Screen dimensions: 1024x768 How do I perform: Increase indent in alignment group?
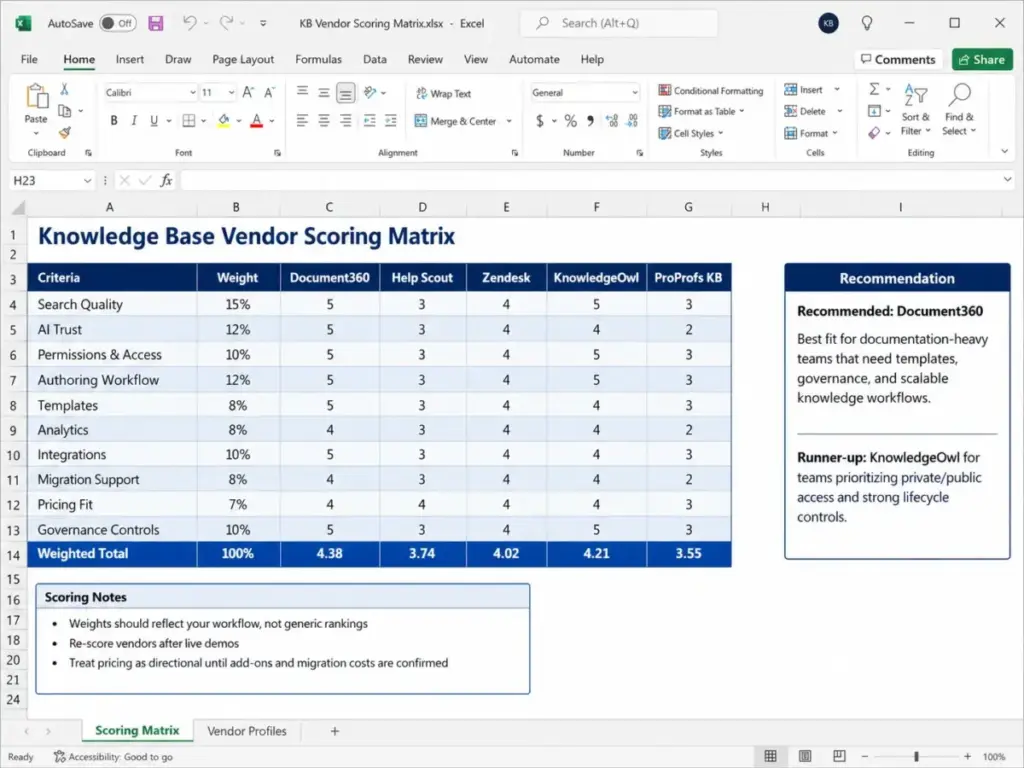coord(391,121)
